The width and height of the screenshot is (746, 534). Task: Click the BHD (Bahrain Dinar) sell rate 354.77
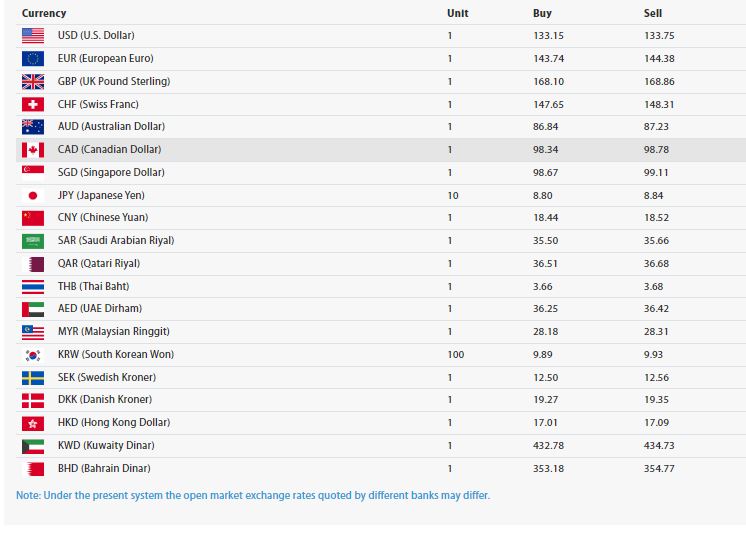coord(660,468)
